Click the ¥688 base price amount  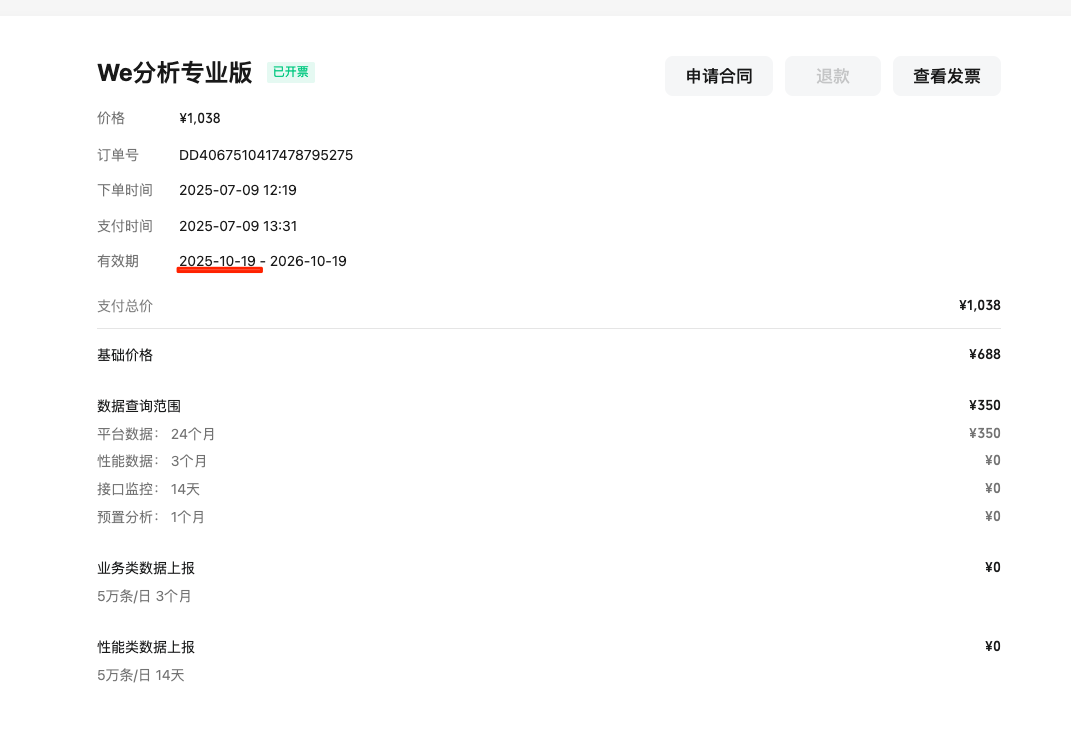(984, 355)
